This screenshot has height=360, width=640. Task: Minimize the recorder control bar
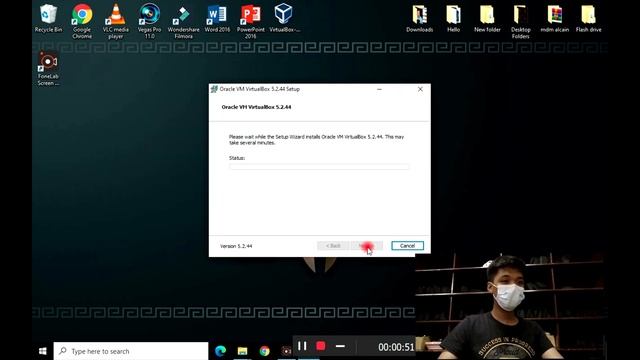click(x=340, y=346)
